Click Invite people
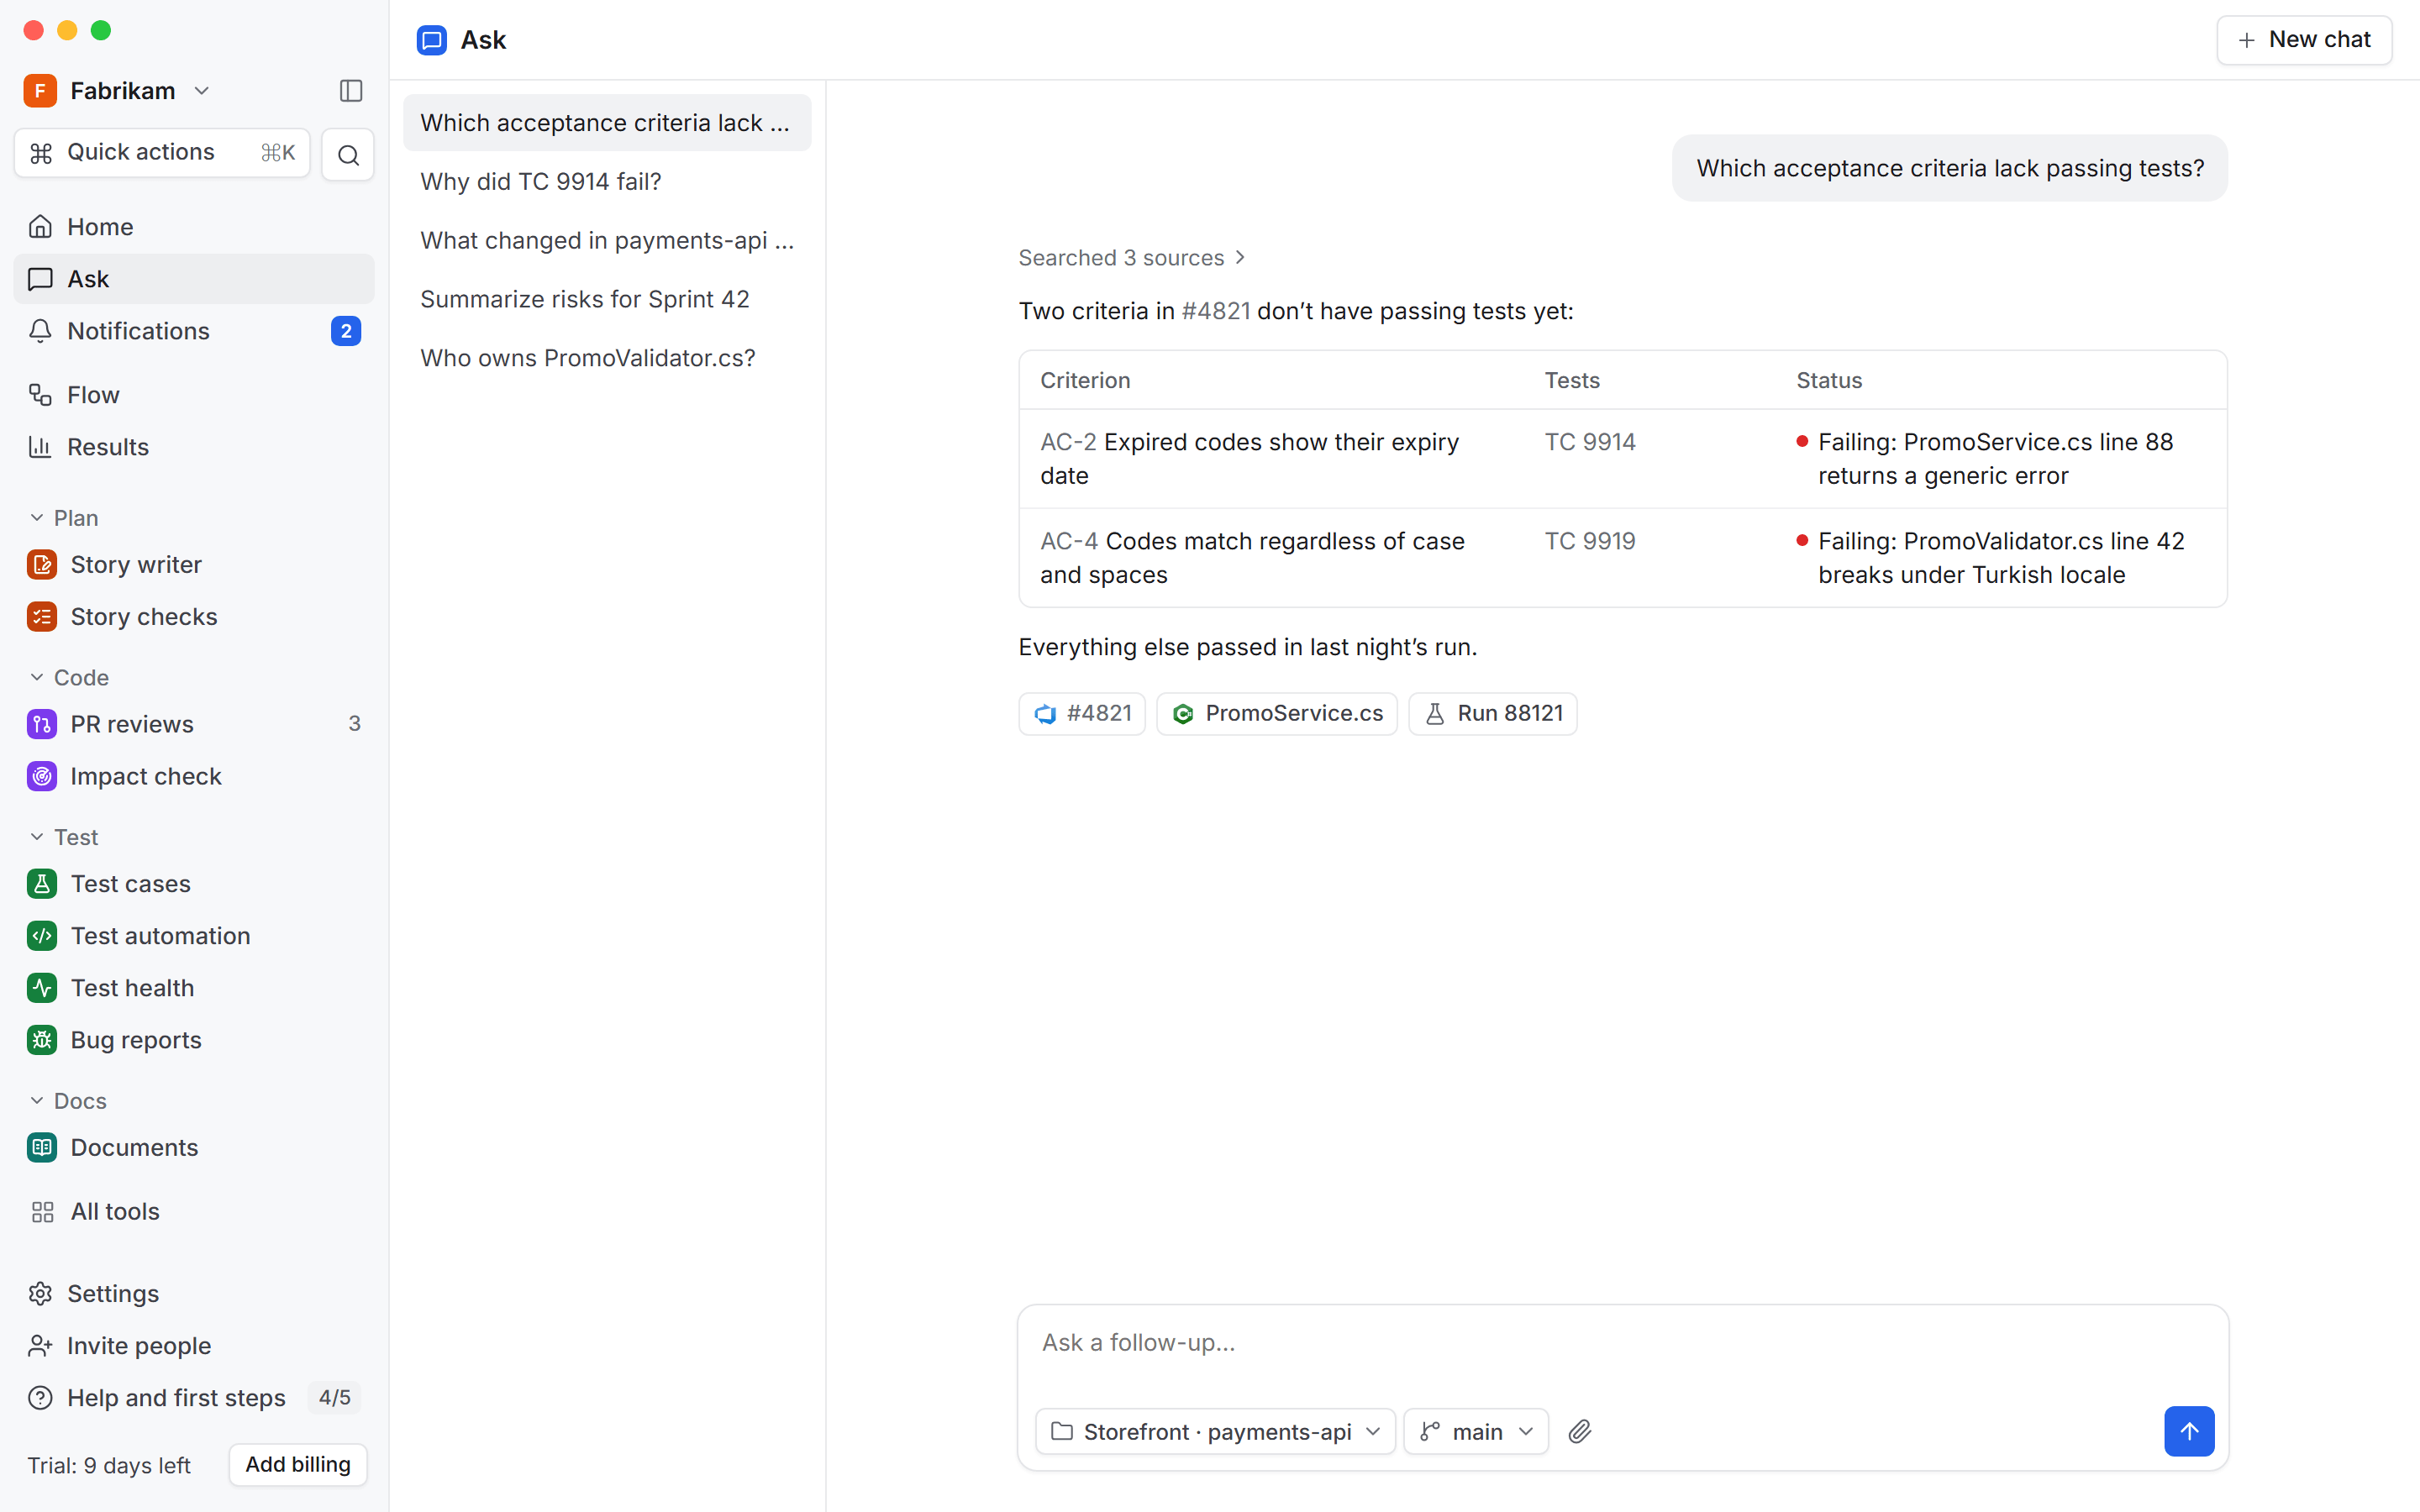The height and width of the screenshot is (1512, 2420). tap(194, 1345)
